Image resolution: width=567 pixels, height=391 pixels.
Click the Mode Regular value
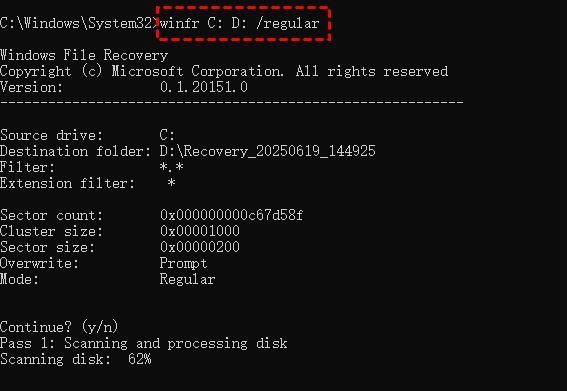187,279
